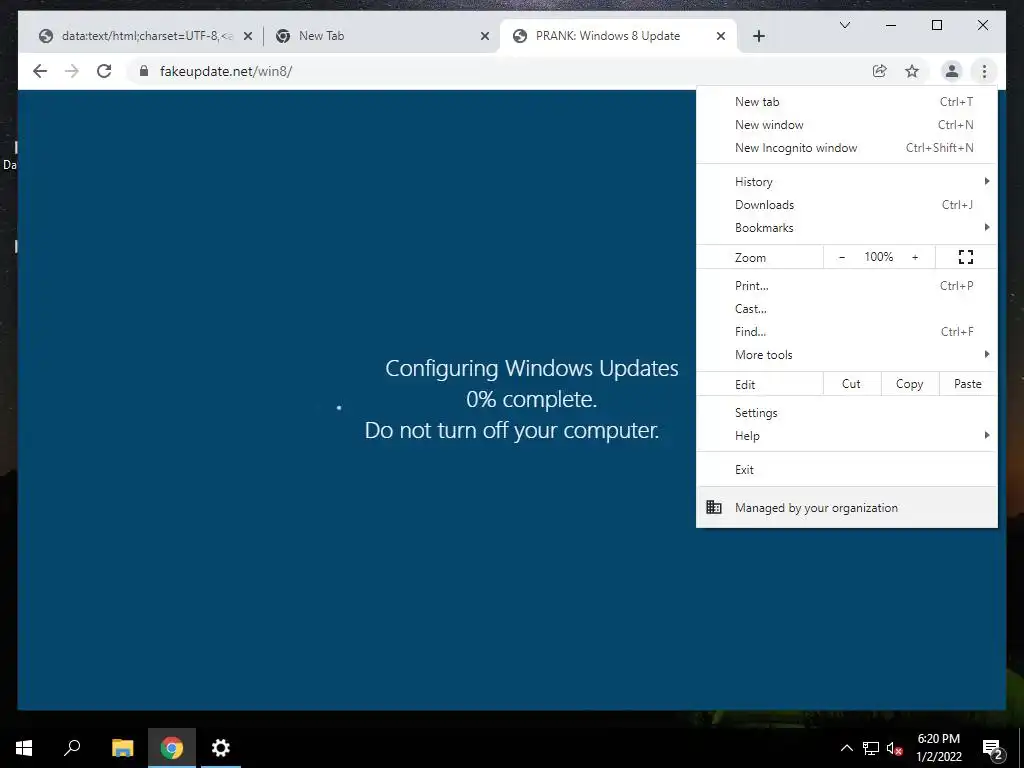Expand the More tools submenu
This screenshot has width=1024, height=768.
click(847, 355)
